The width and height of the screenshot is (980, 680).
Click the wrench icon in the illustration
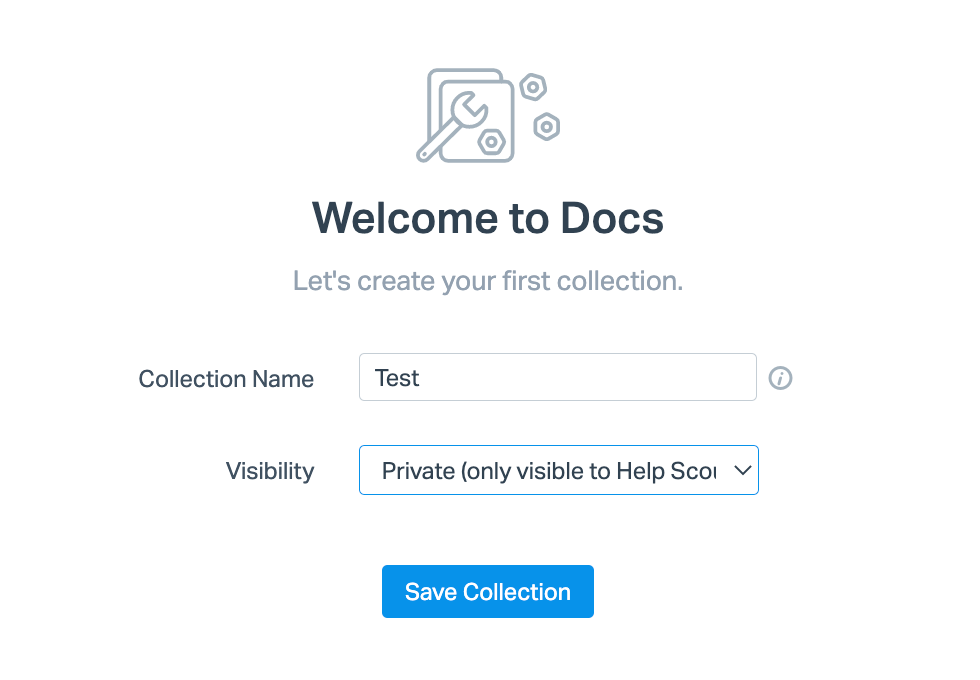452,127
